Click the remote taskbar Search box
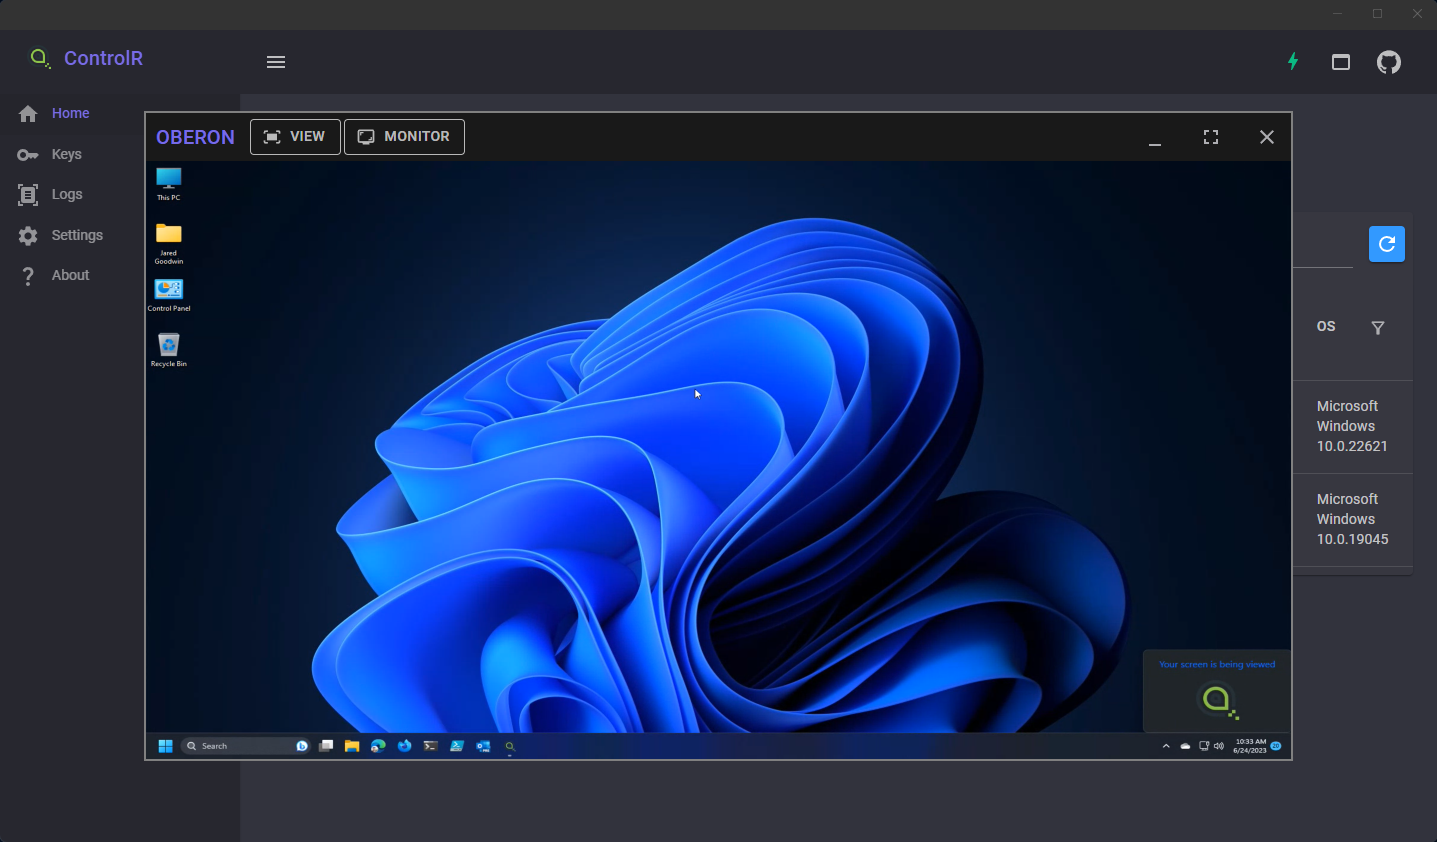 (x=246, y=746)
